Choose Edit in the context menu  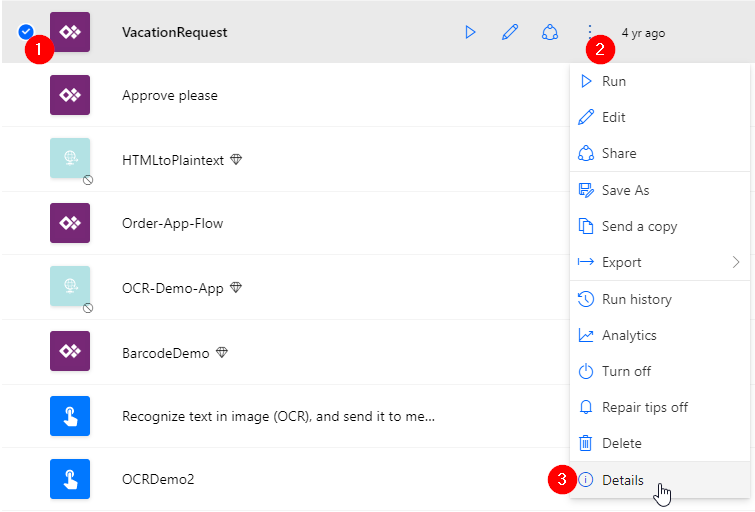click(x=660, y=117)
